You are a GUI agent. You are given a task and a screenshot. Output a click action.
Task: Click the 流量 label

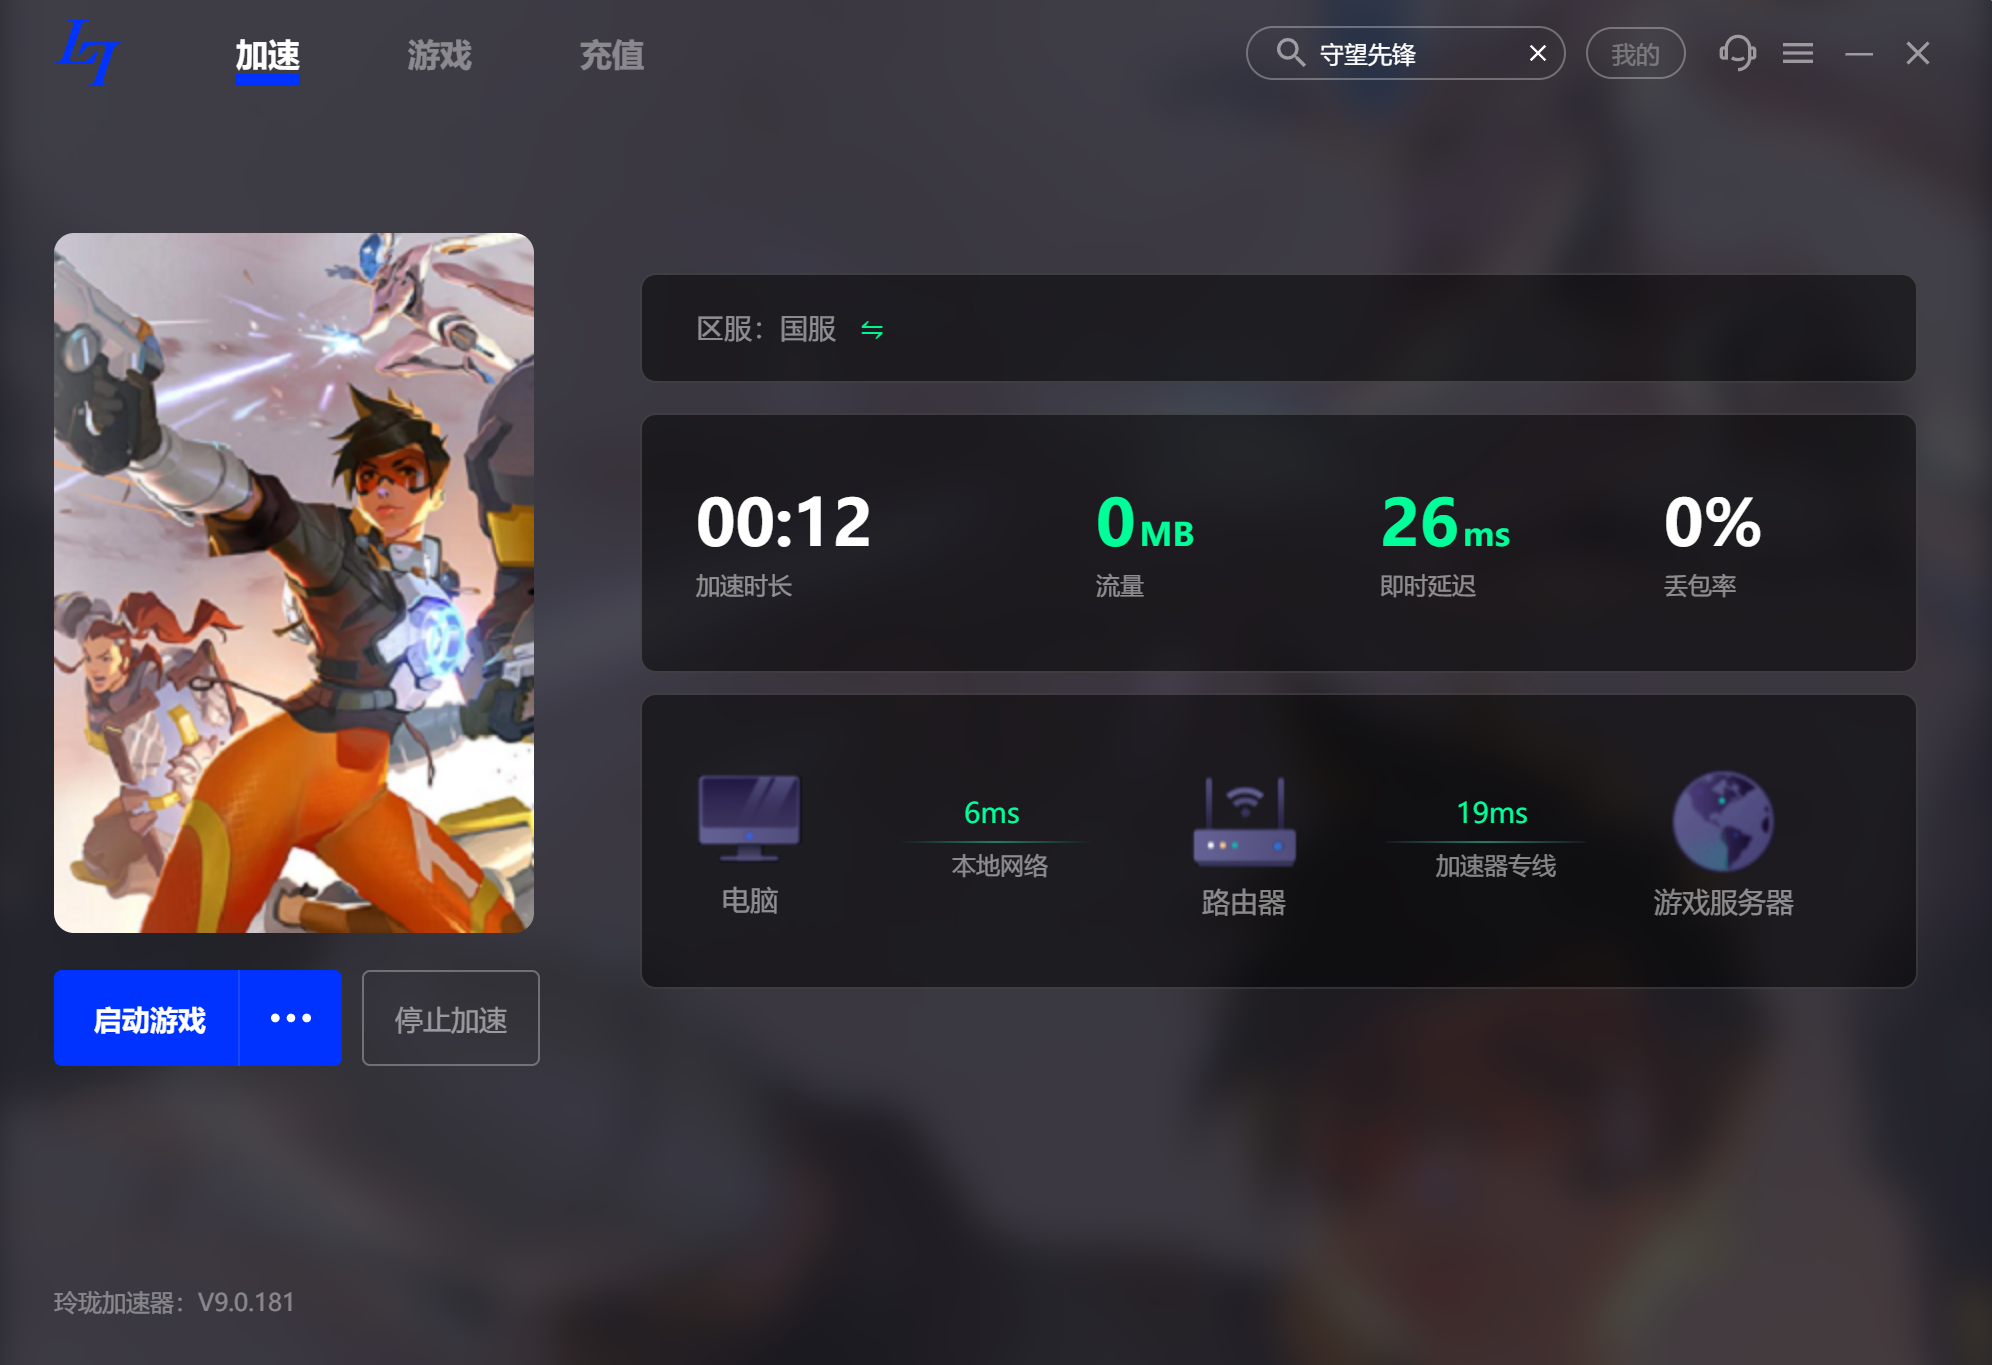pyautogui.click(x=1120, y=586)
